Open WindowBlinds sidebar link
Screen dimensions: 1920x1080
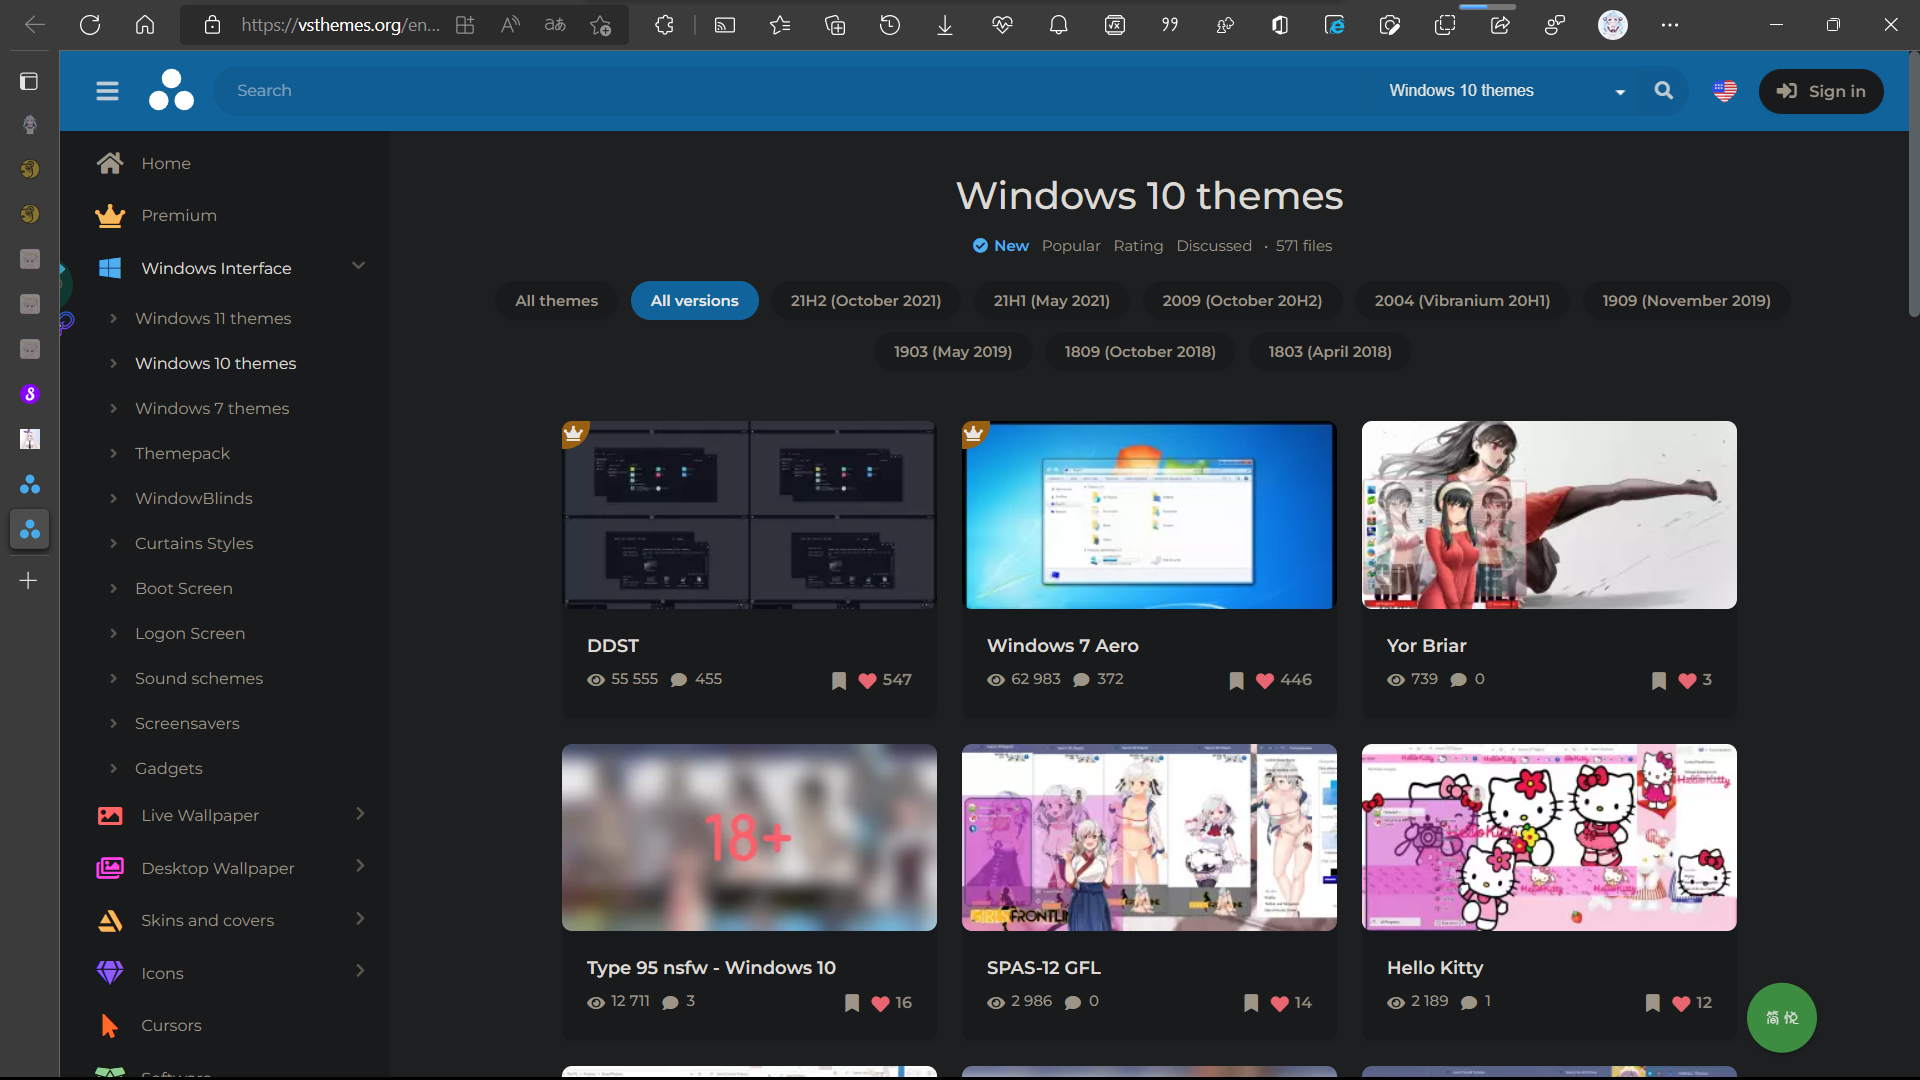coord(193,498)
